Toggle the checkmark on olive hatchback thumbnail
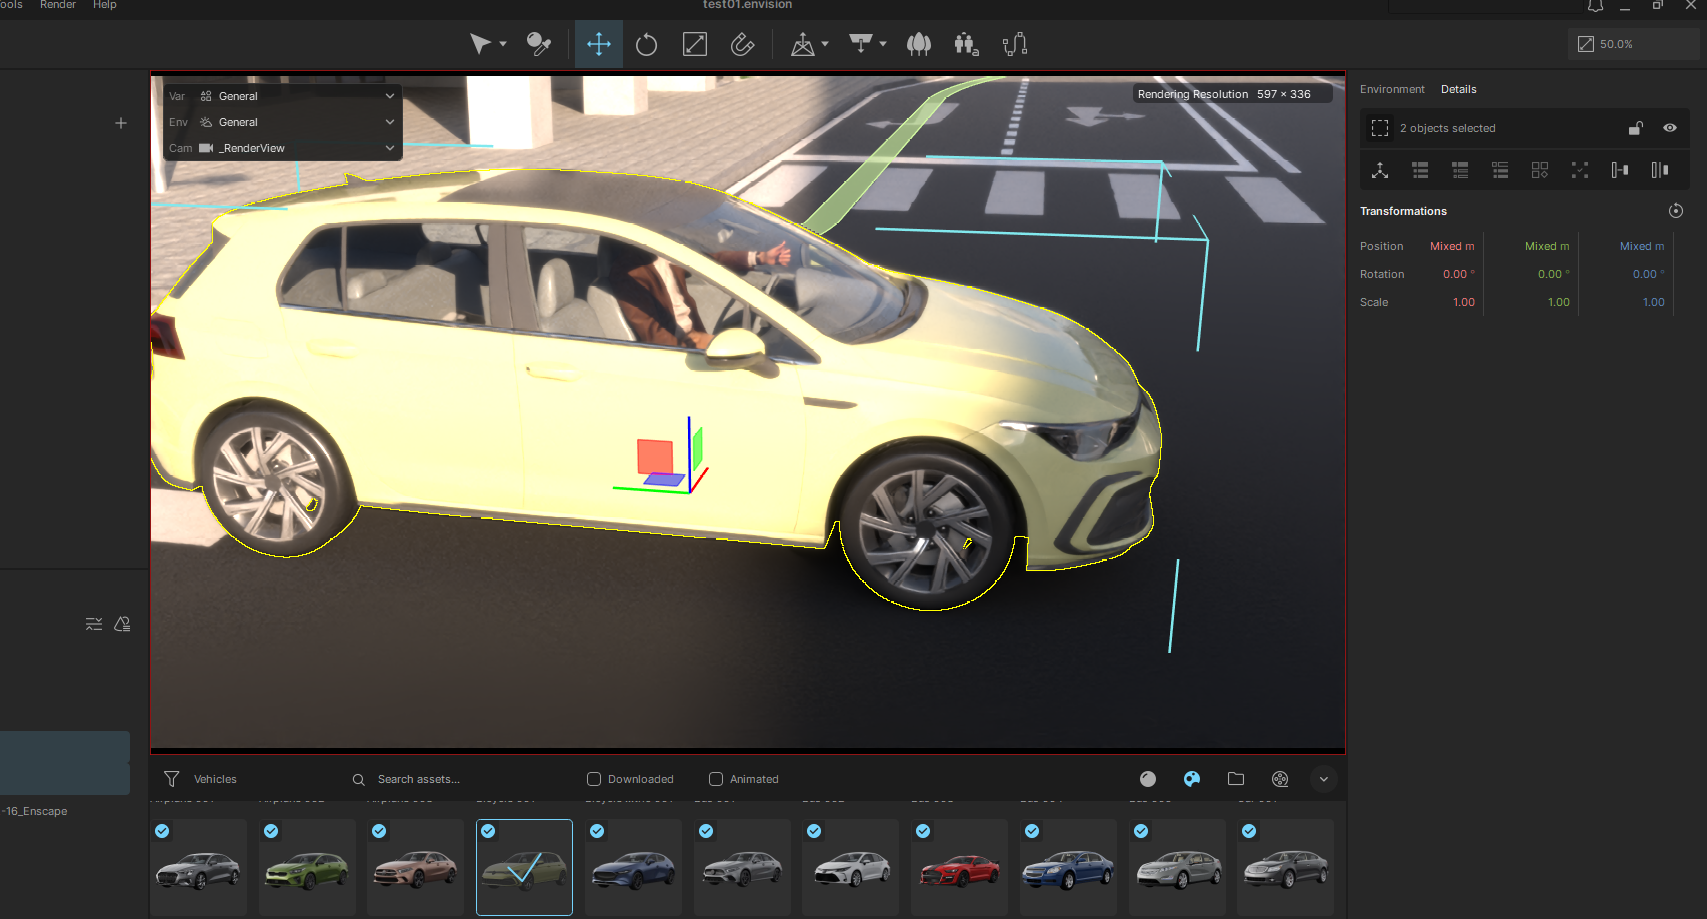Viewport: 1707px width, 919px height. point(488,831)
